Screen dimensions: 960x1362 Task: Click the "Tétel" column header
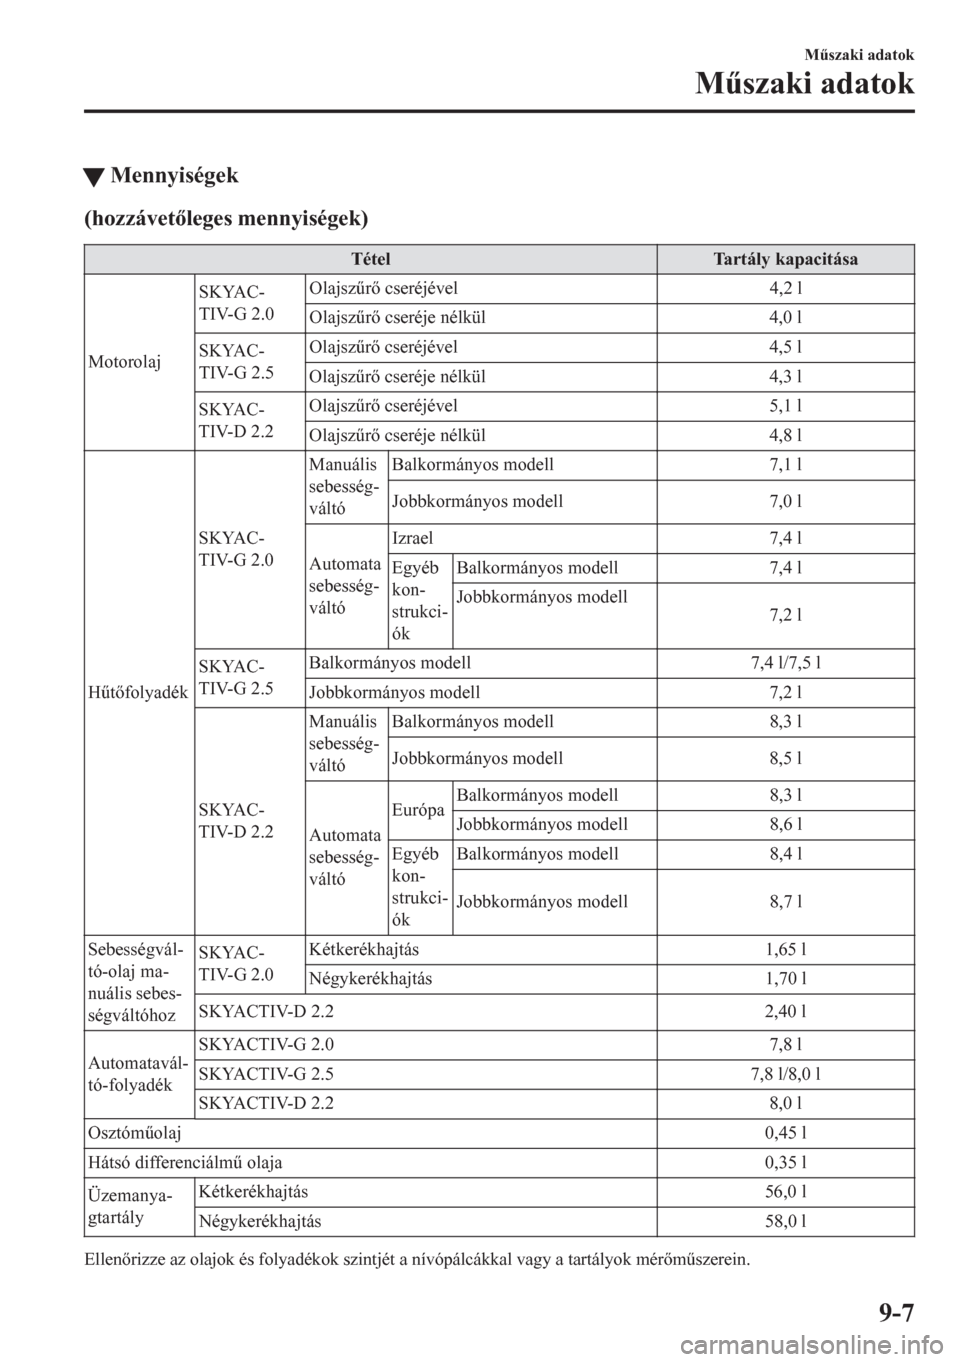point(370,259)
